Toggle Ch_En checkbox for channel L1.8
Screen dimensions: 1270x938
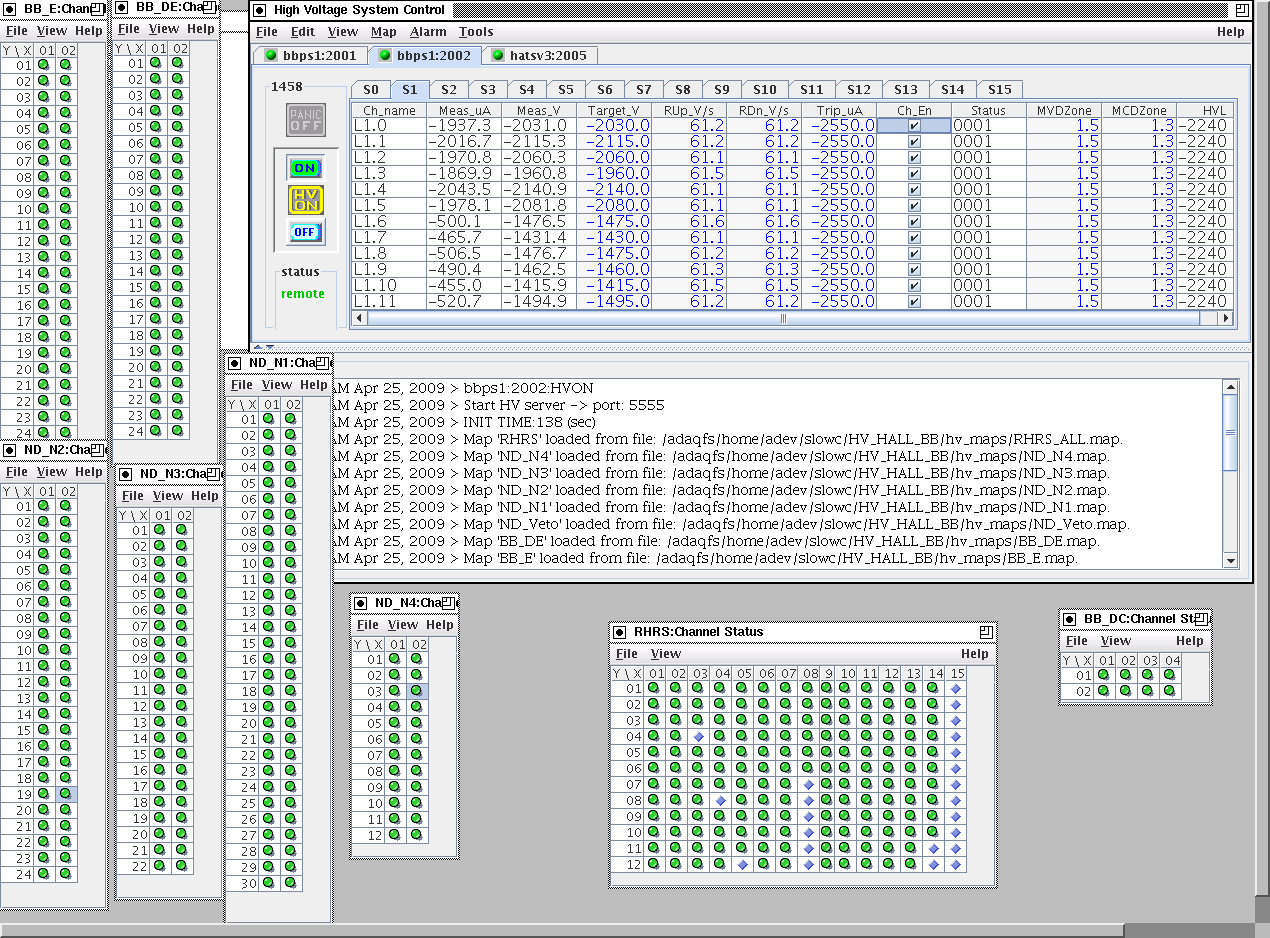point(914,254)
